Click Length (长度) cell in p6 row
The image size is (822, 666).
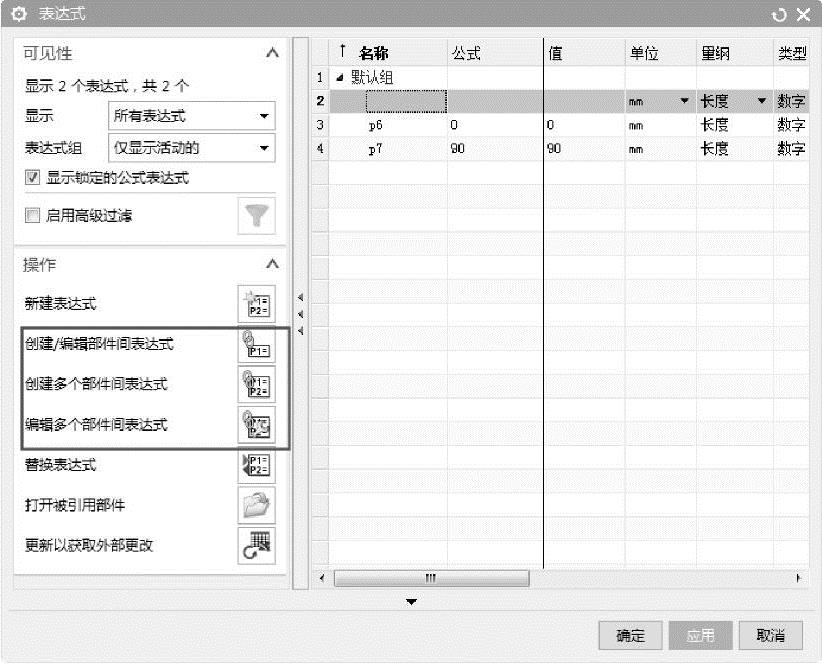coord(734,125)
